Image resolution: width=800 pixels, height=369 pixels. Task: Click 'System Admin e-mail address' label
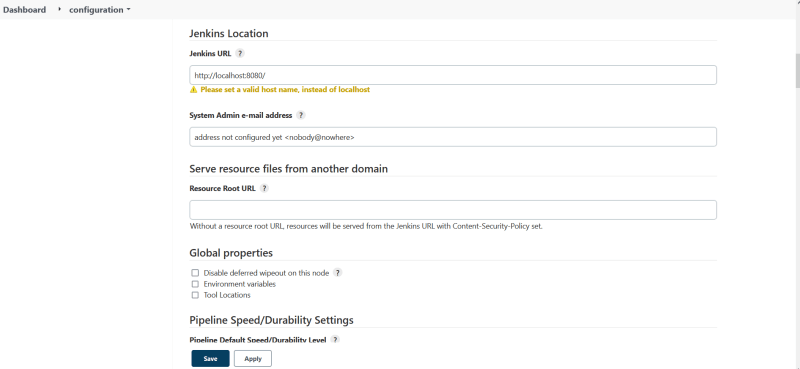point(241,115)
